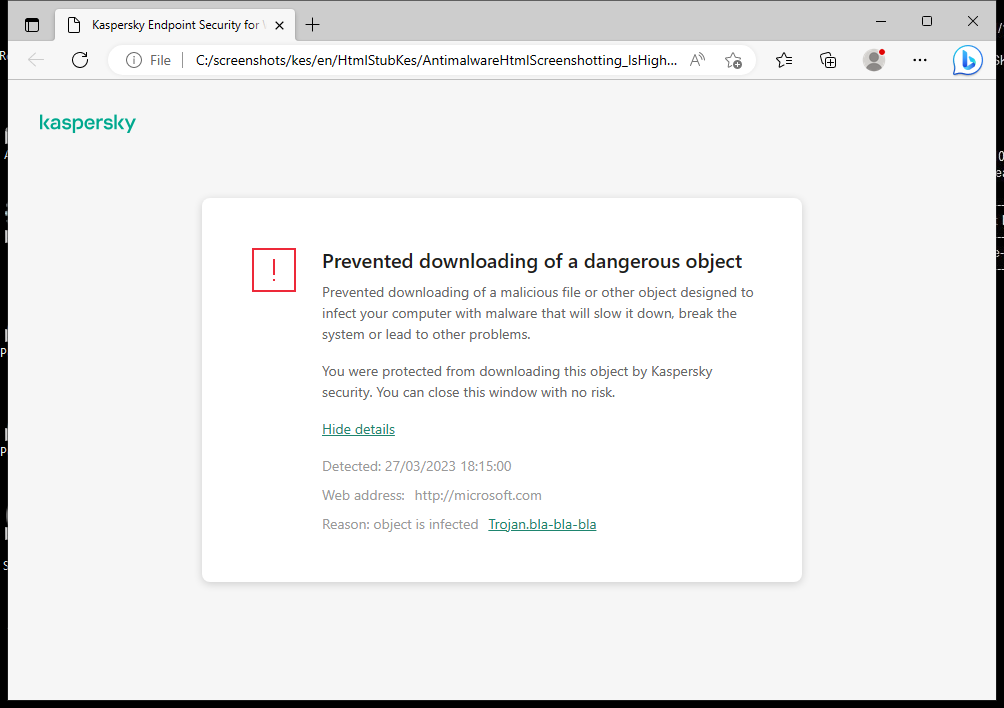Start Read aloud for this page
Image resolution: width=1004 pixels, height=708 pixels.
pyautogui.click(x=698, y=60)
